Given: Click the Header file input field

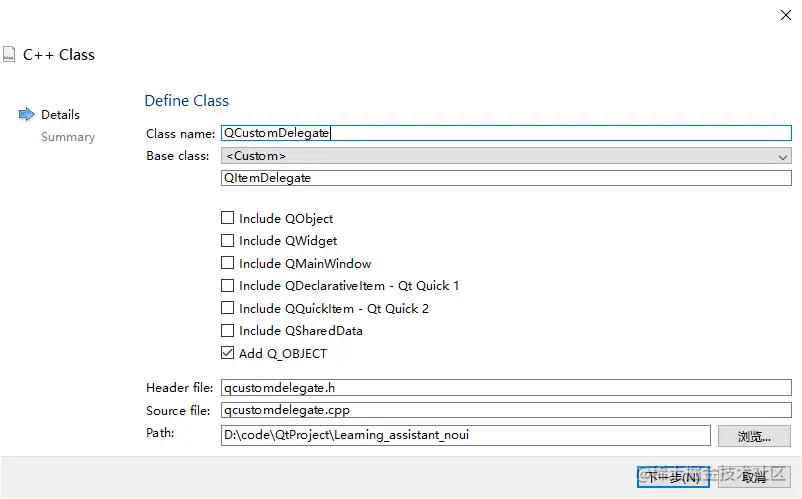Looking at the screenshot, I should [x=506, y=388].
